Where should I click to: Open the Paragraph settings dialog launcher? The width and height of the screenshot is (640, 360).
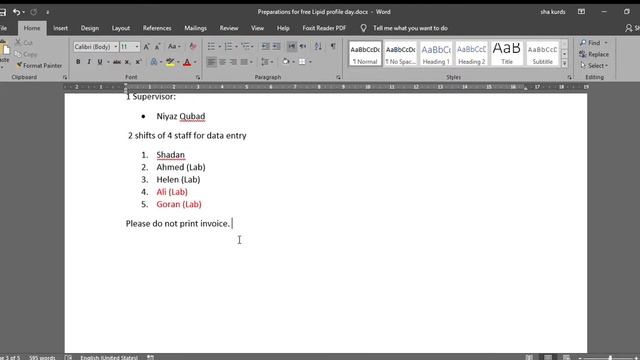(x=338, y=77)
